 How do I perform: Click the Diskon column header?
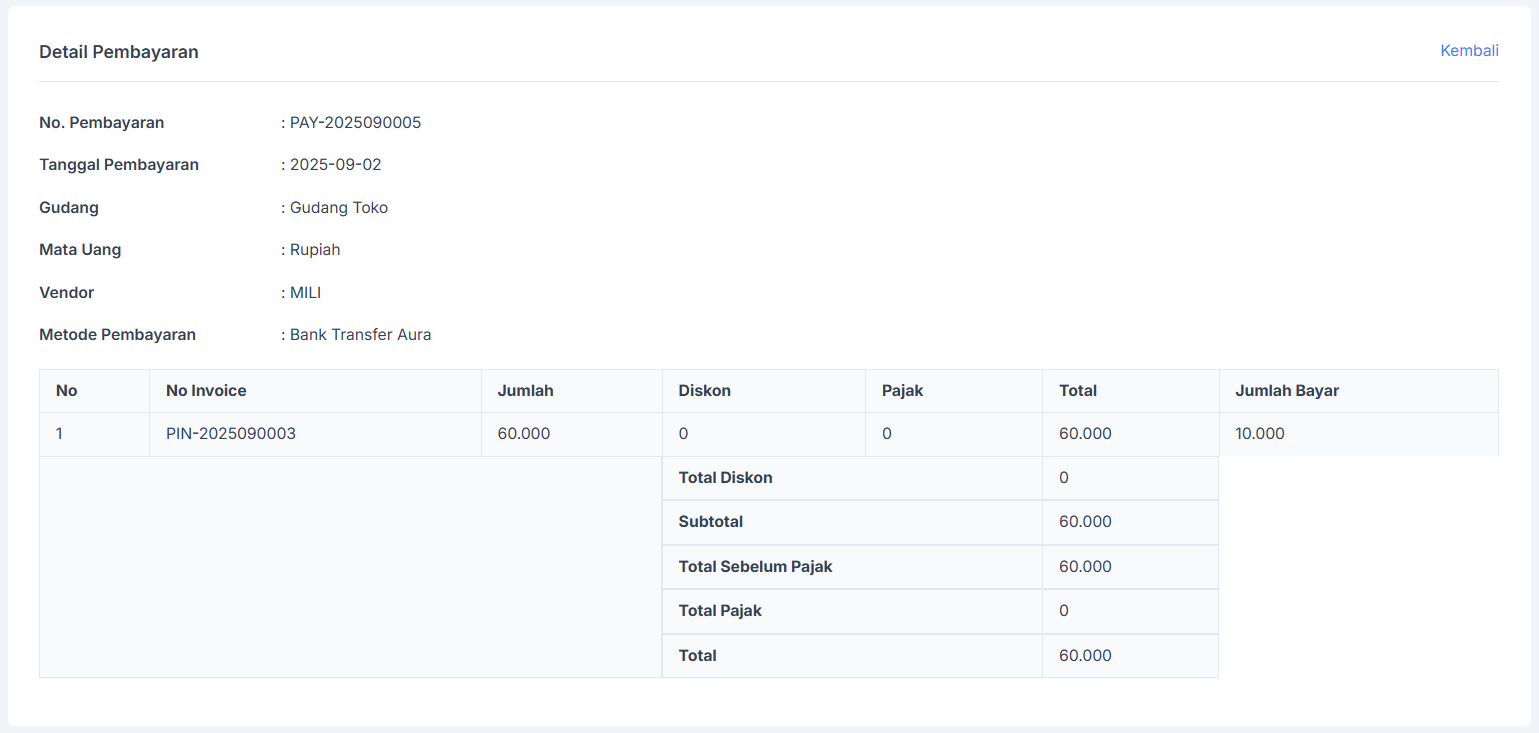[x=704, y=391]
